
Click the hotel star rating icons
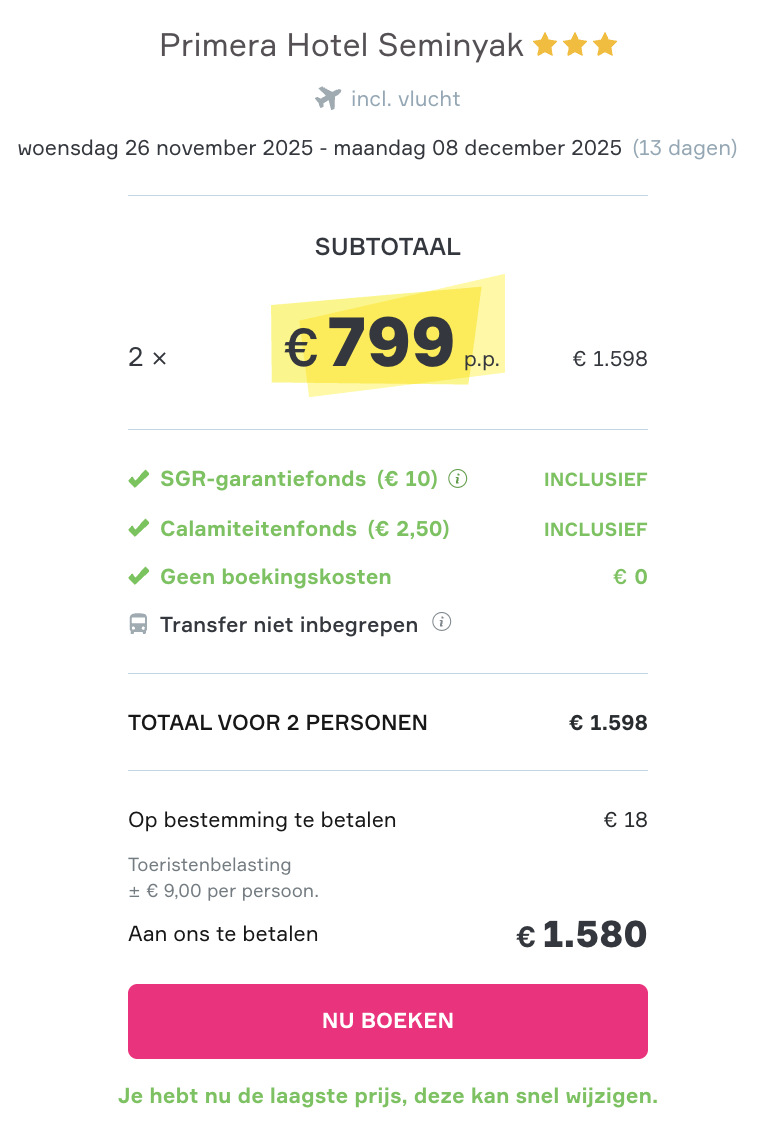(575, 46)
